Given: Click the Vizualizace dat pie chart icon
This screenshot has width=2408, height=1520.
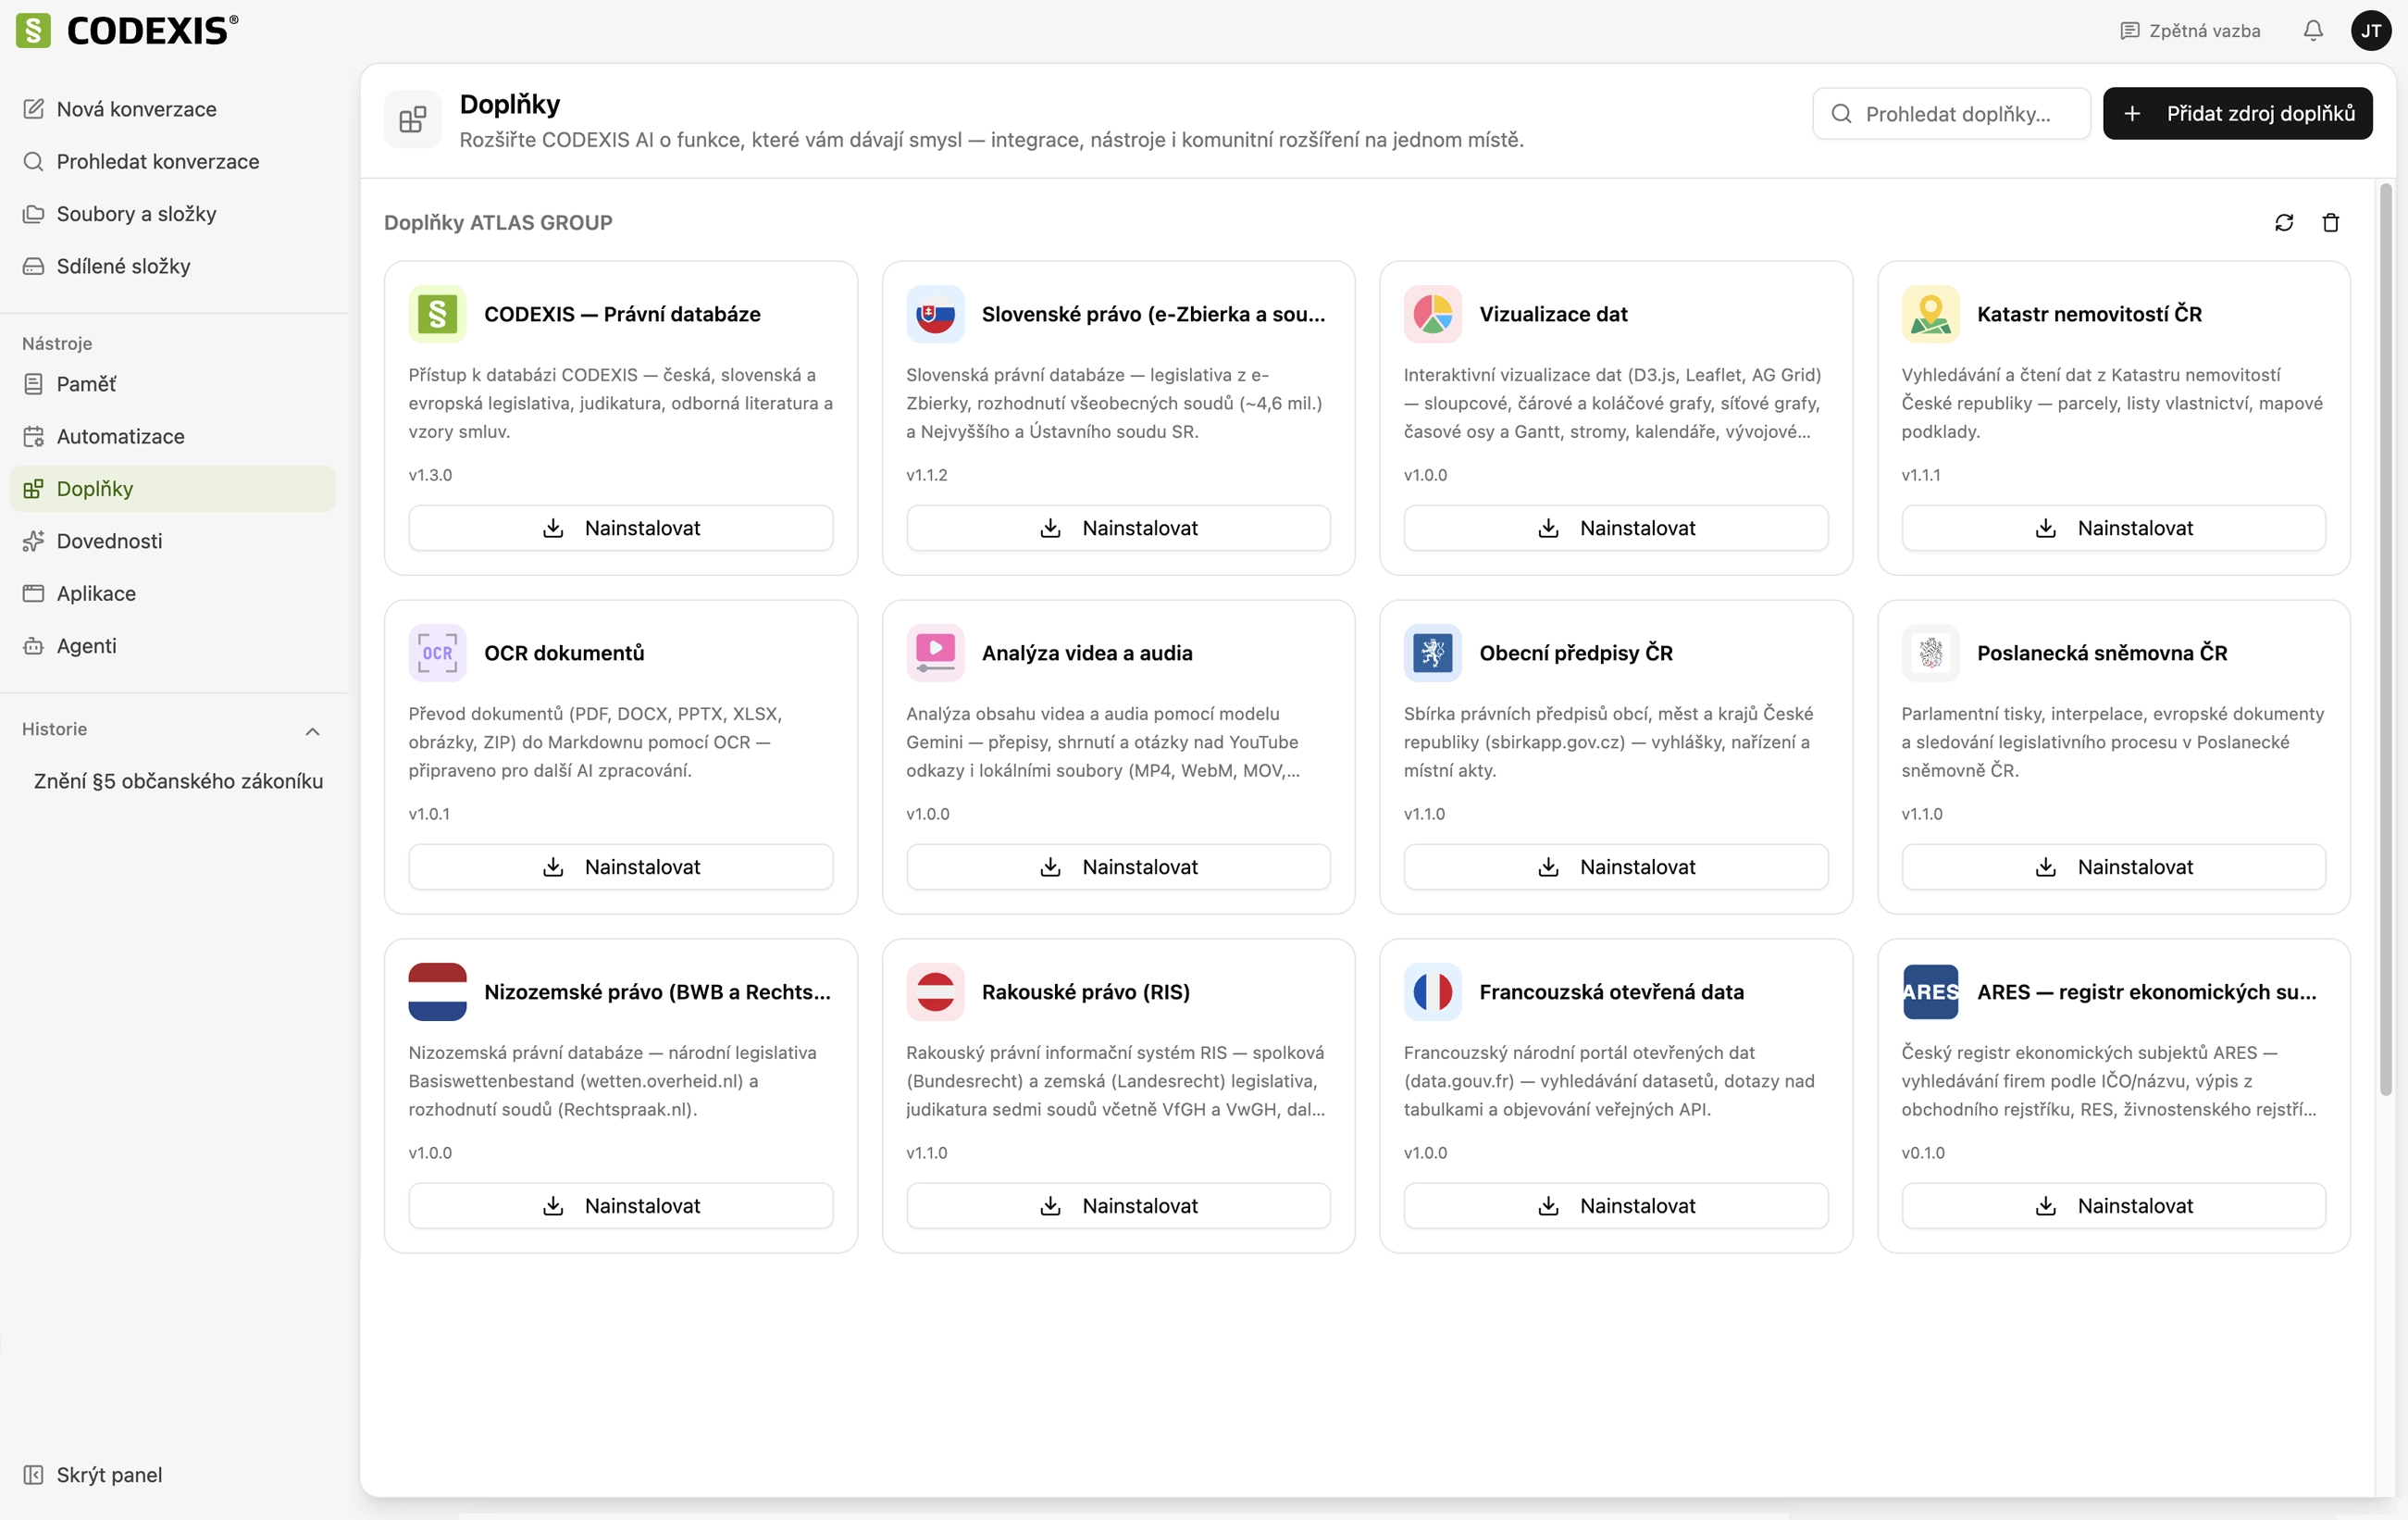Looking at the screenshot, I should [x=1432, y=314].
